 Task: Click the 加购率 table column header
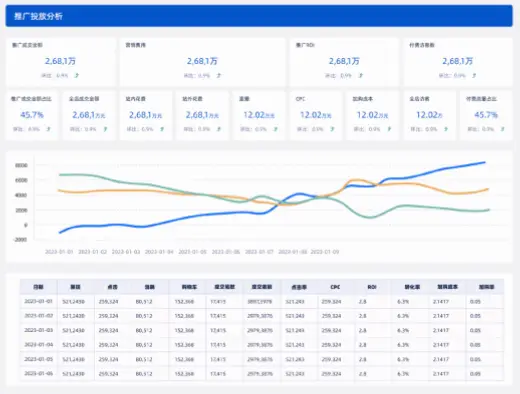(x=486, y=287)
